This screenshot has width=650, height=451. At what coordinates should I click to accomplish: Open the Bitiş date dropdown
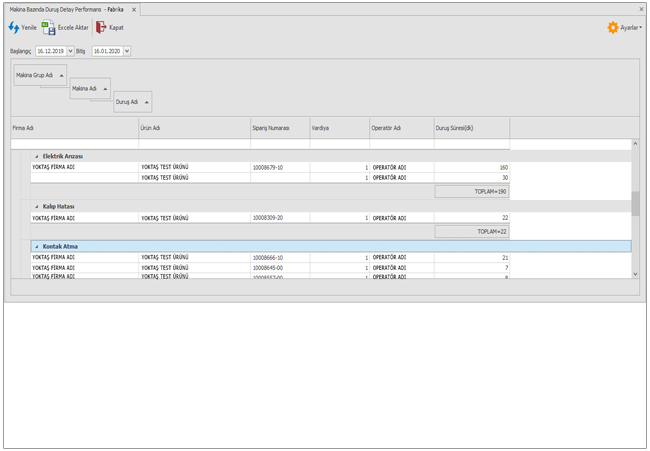(127, 51)
